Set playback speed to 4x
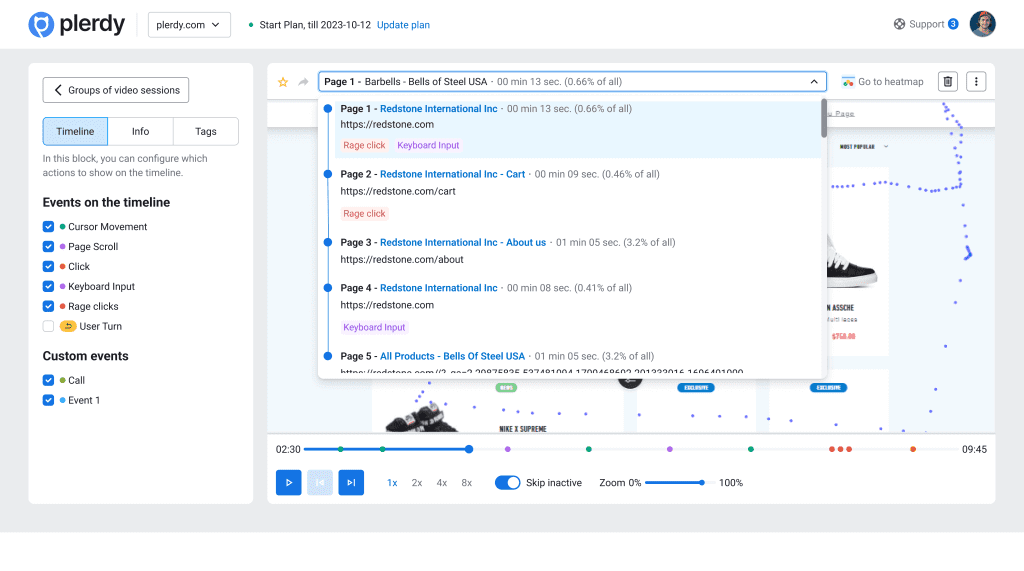 click(x=441, y=483)
